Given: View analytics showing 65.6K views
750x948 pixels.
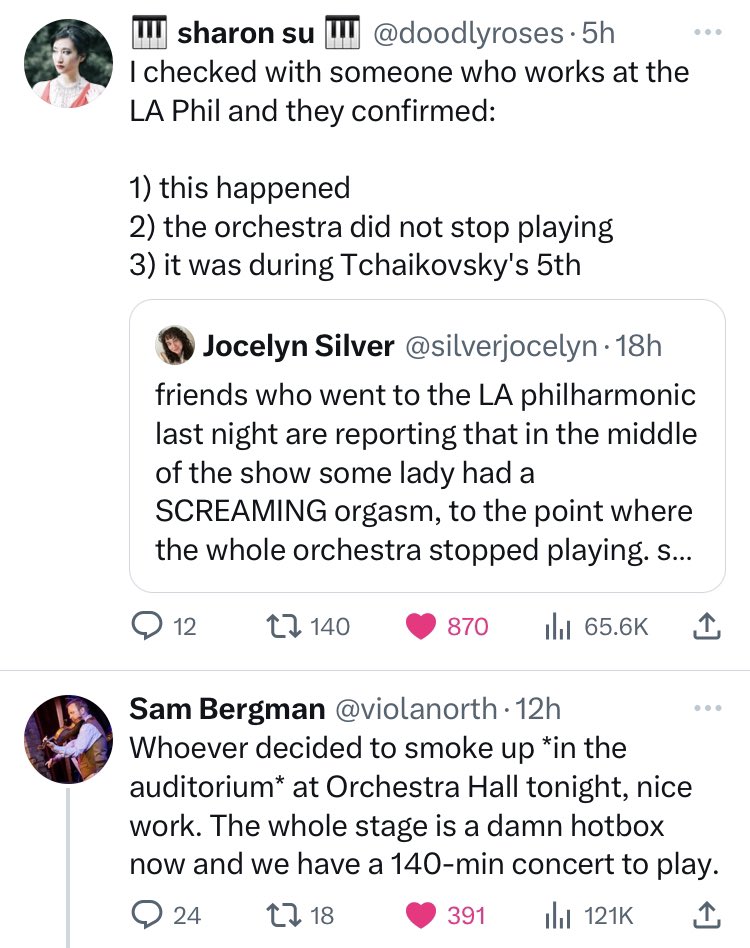Looking at the screenshot, I should [x=596, y=627].
